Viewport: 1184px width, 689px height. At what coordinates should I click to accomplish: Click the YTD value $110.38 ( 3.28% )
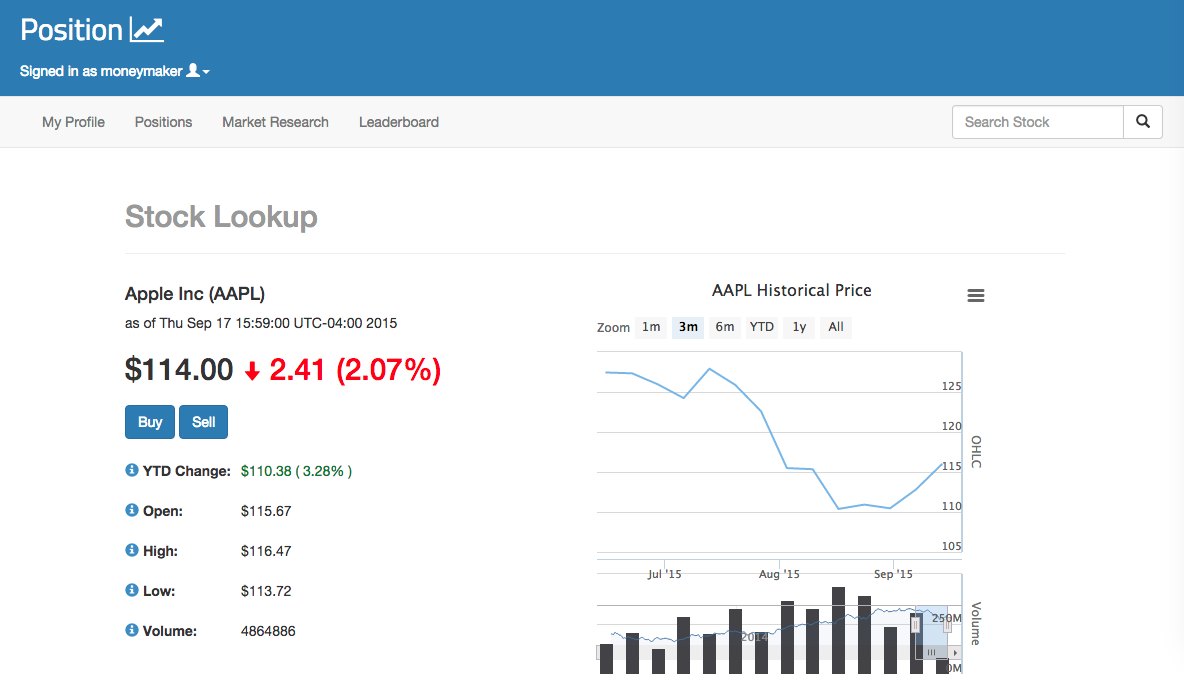pyautogui.click(x=296, y=471)
